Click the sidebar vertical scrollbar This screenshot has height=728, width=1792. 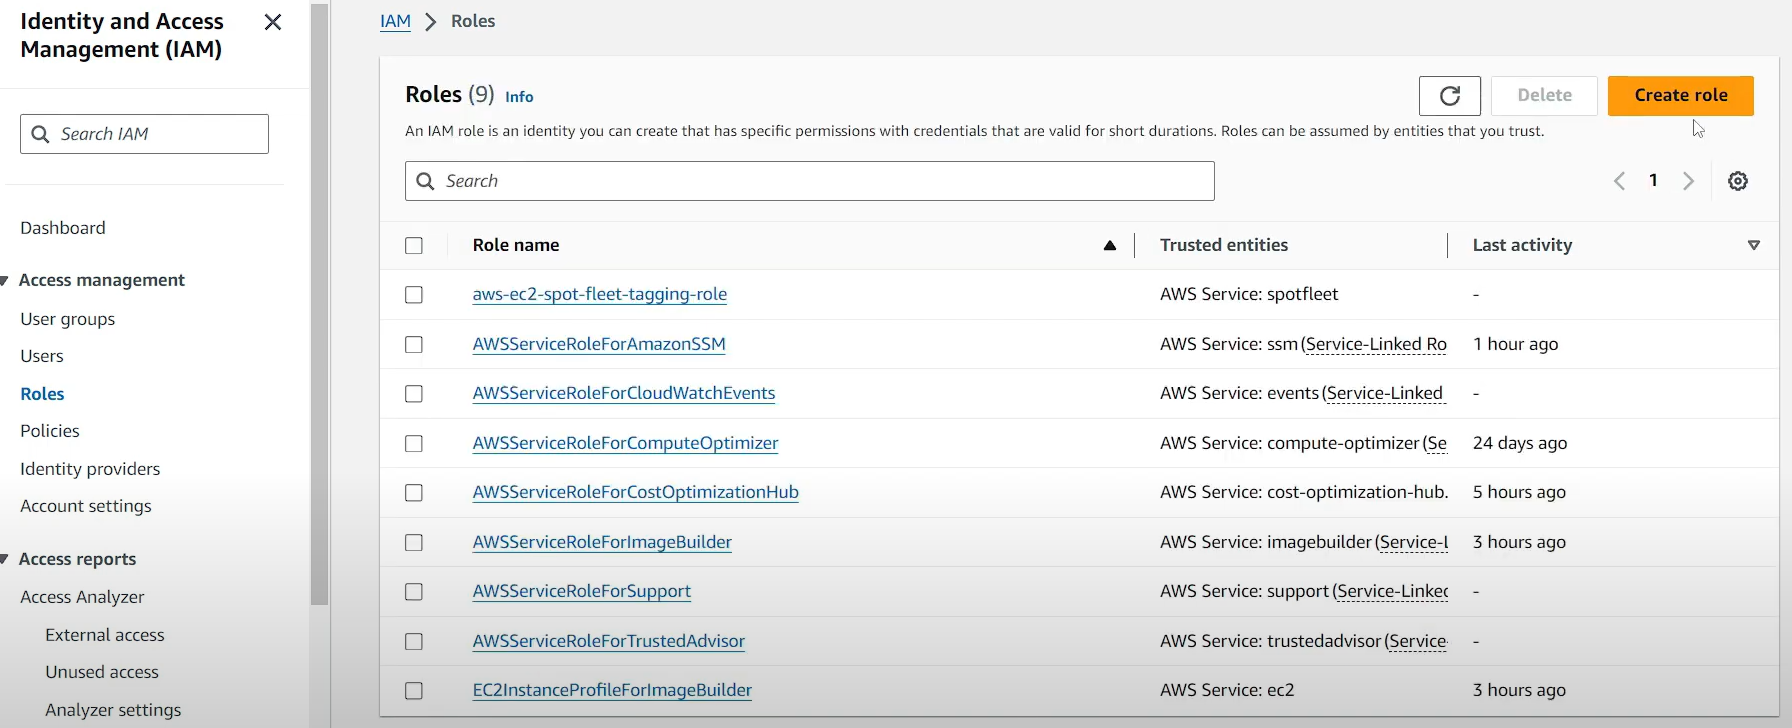pos(319,305)
